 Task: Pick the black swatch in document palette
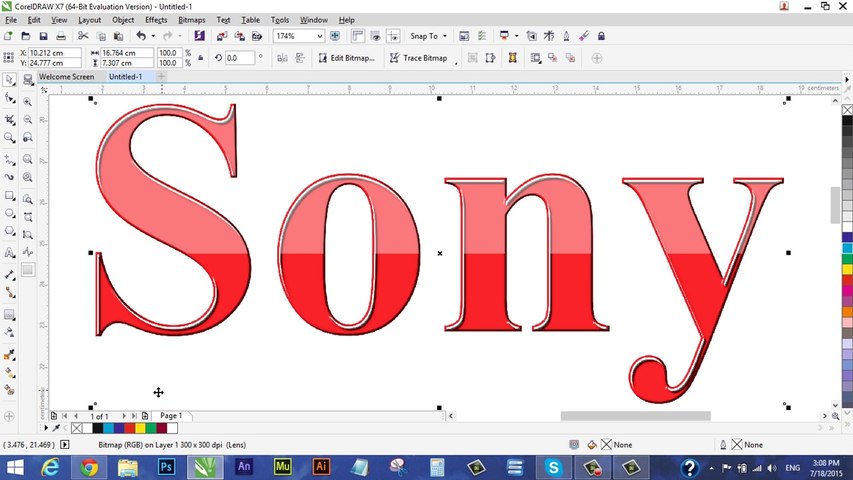[x=97, y=428]
